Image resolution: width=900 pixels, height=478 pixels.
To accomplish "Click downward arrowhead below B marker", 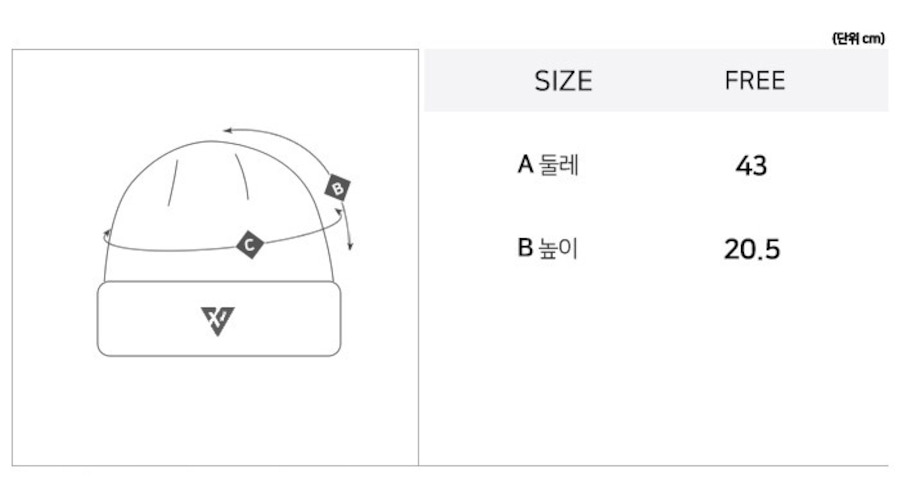I will (x=350, y=246).
